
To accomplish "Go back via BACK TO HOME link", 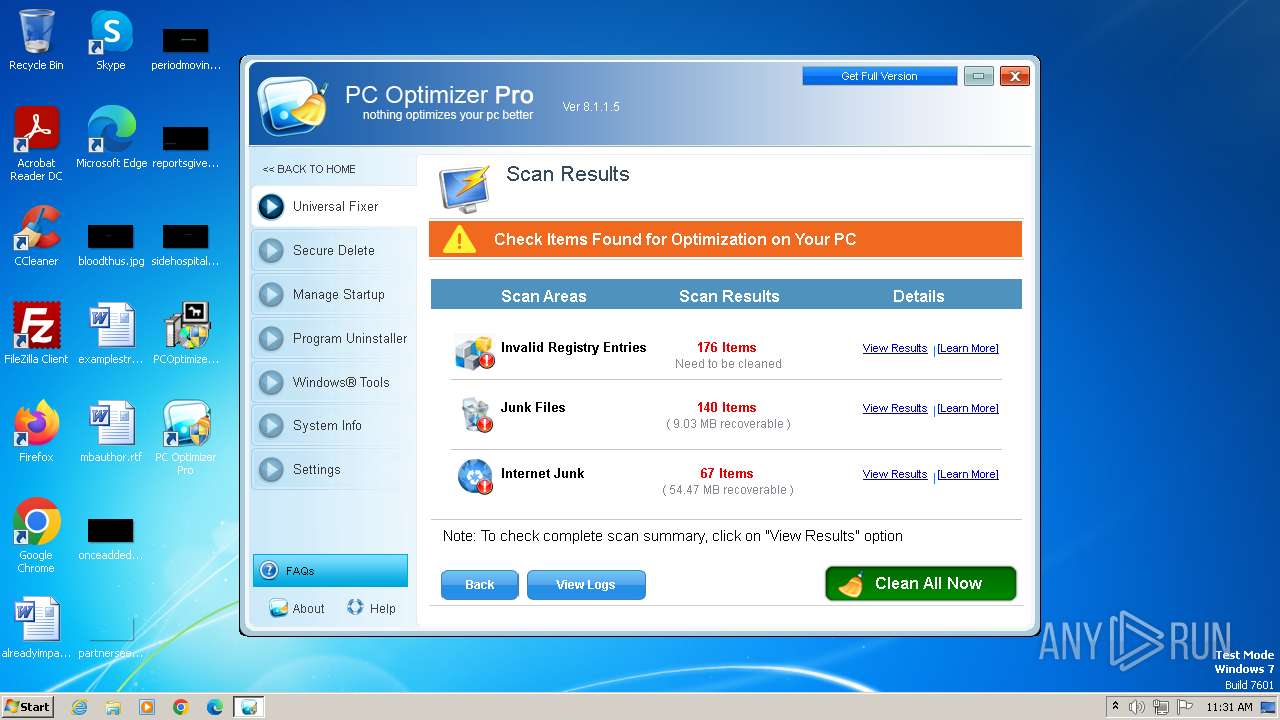I will coord(309,169).
